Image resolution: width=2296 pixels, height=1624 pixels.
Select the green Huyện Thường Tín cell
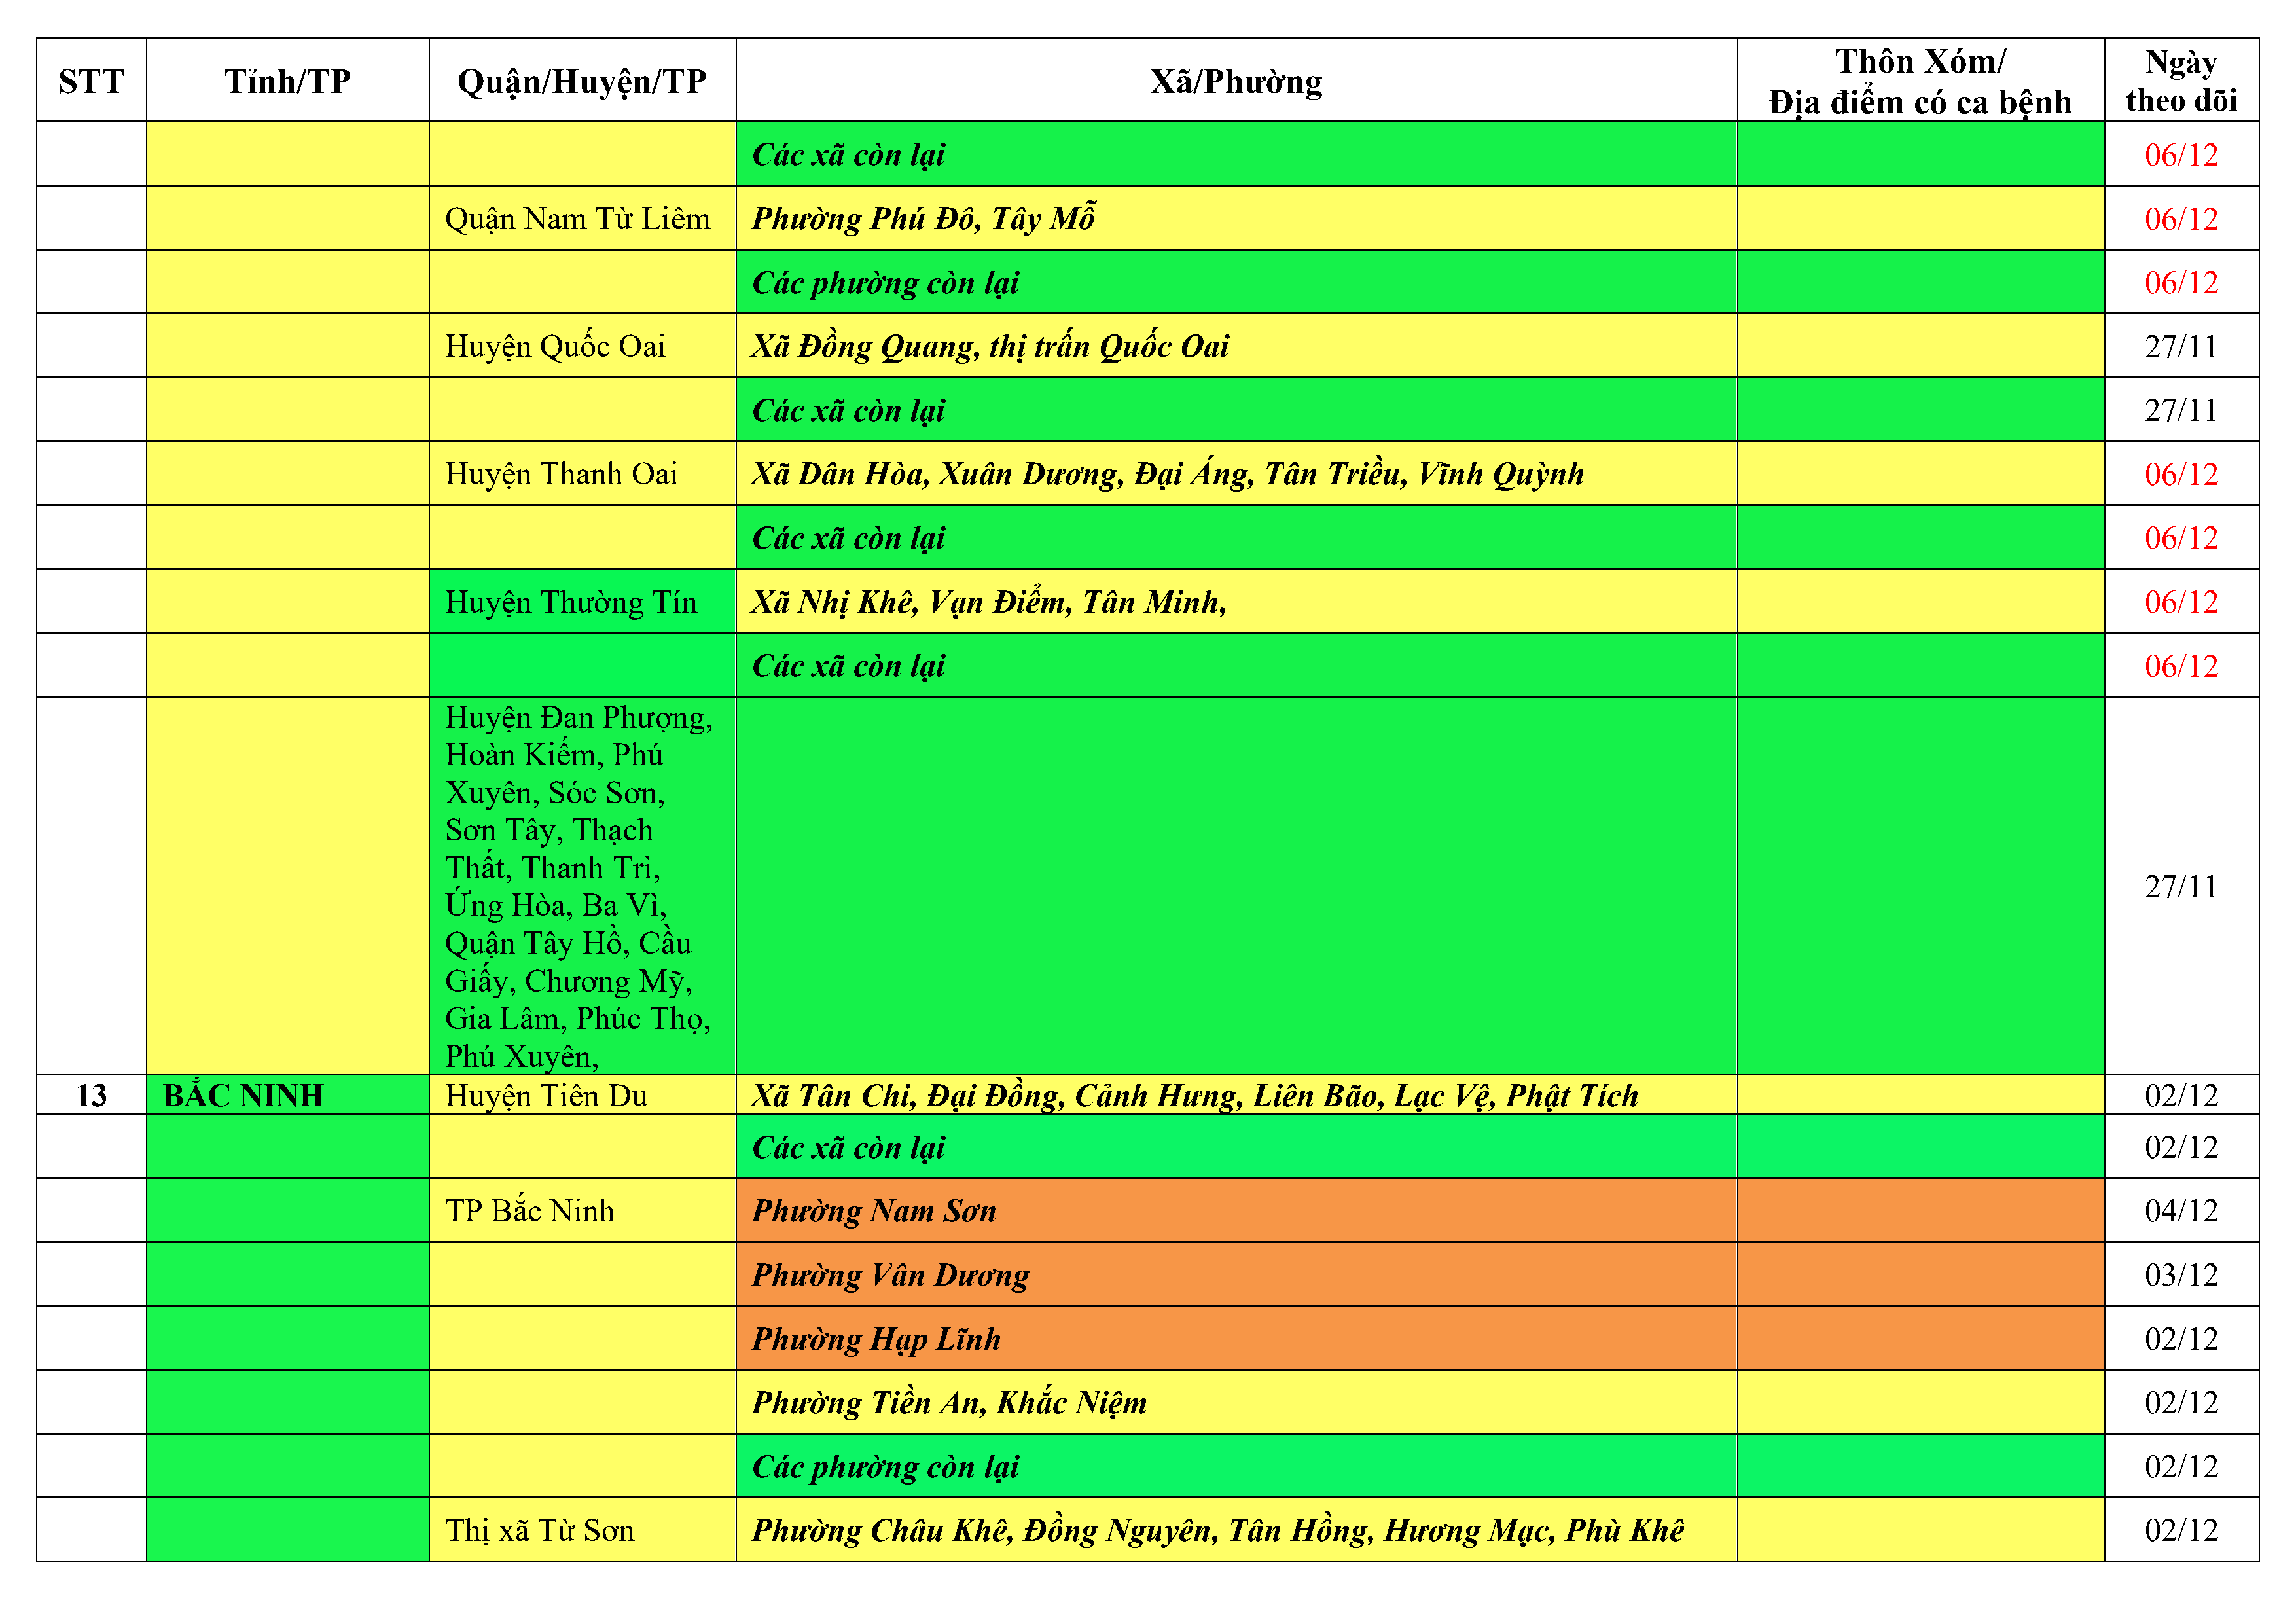571,602
